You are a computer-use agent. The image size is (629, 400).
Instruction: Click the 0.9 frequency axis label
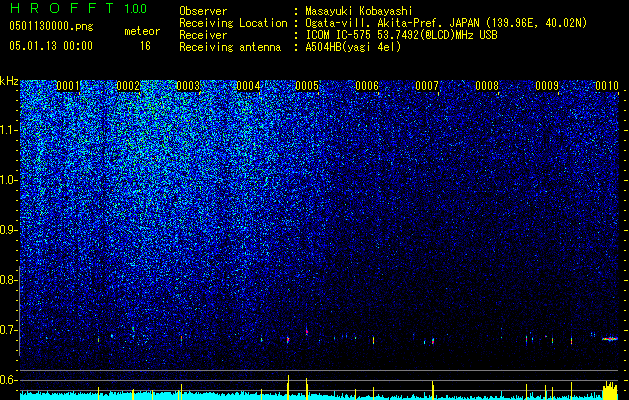pyautogui.click(x=9, y=230)
